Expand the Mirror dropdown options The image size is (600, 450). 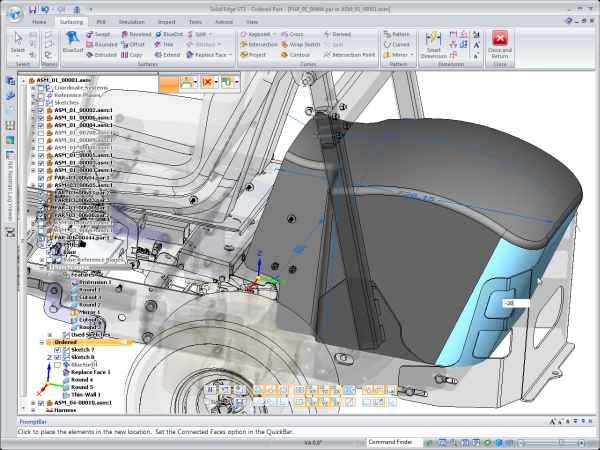click(x=413, y=55)
